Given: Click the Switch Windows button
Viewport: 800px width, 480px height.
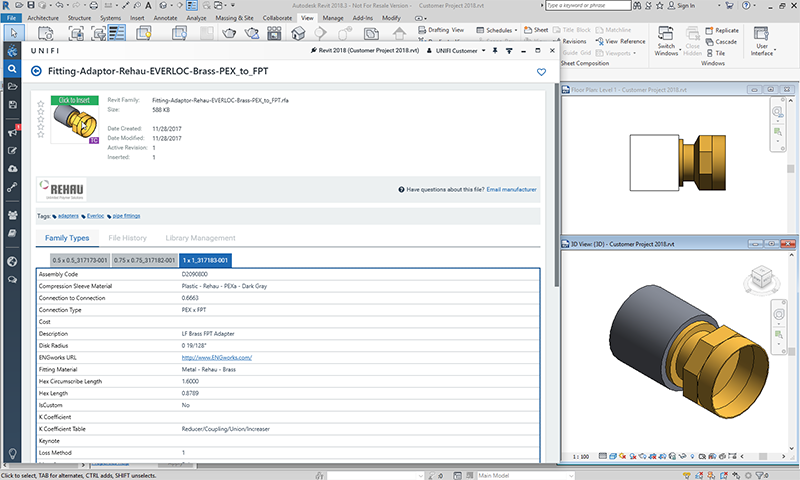Looking at the screenshot, I should [666, 41].
